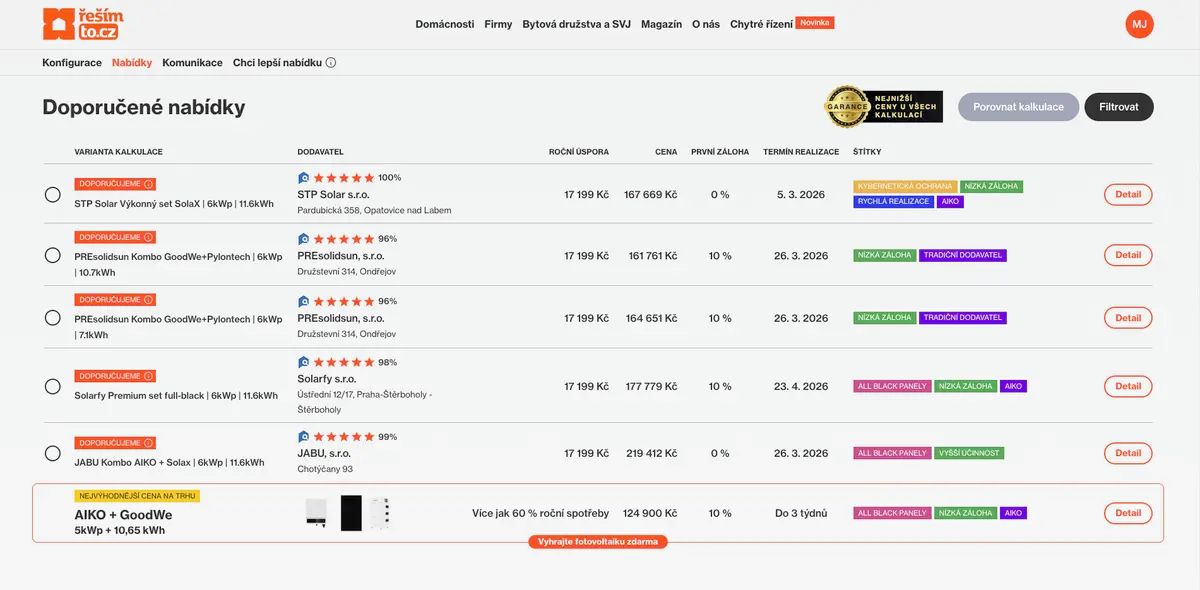
Task: Click verified supplier icon beside Solarfy rating
Action: click(x=303, y=362)
